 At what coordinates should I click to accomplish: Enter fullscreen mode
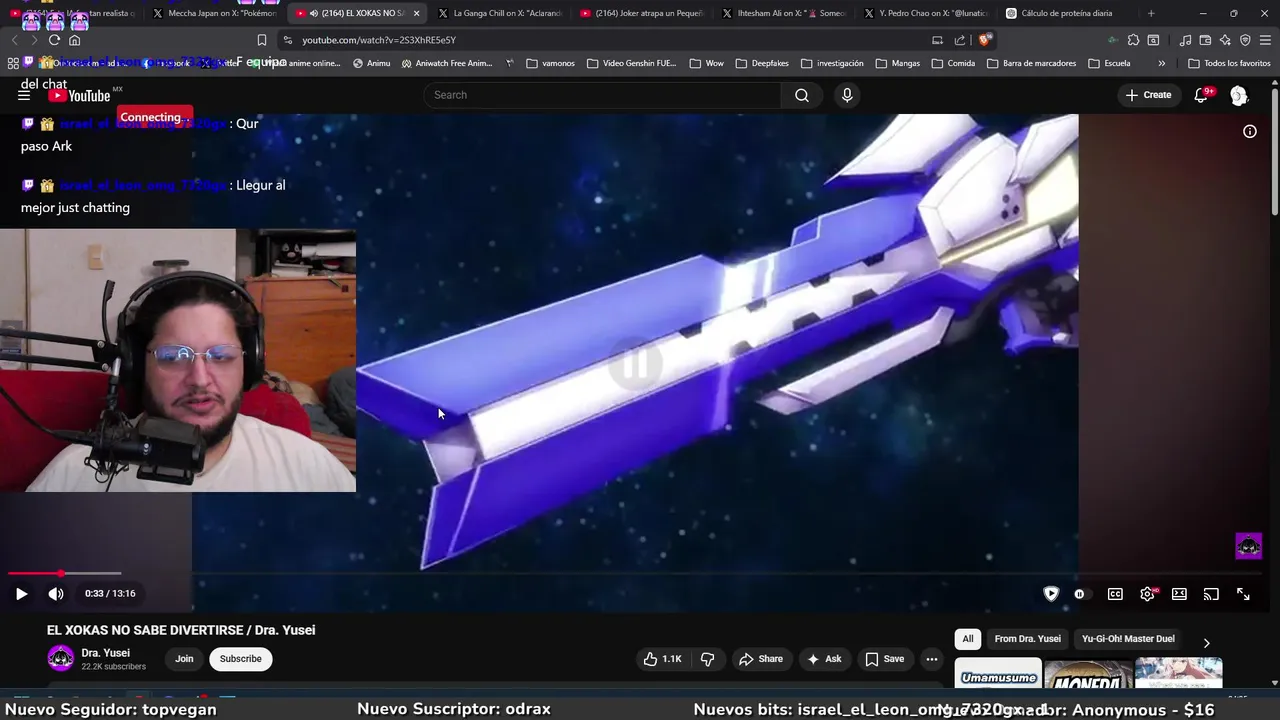point(1243,594)
